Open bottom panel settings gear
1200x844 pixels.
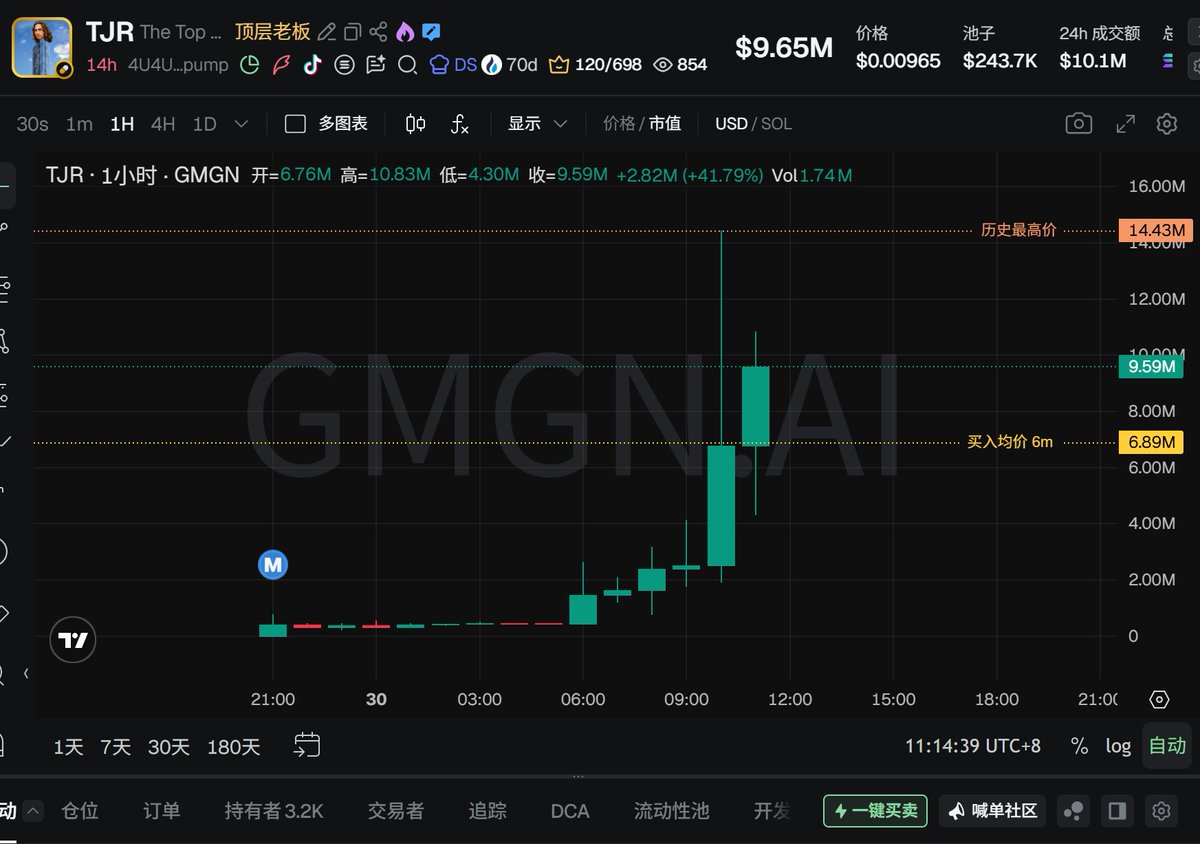1161,811
